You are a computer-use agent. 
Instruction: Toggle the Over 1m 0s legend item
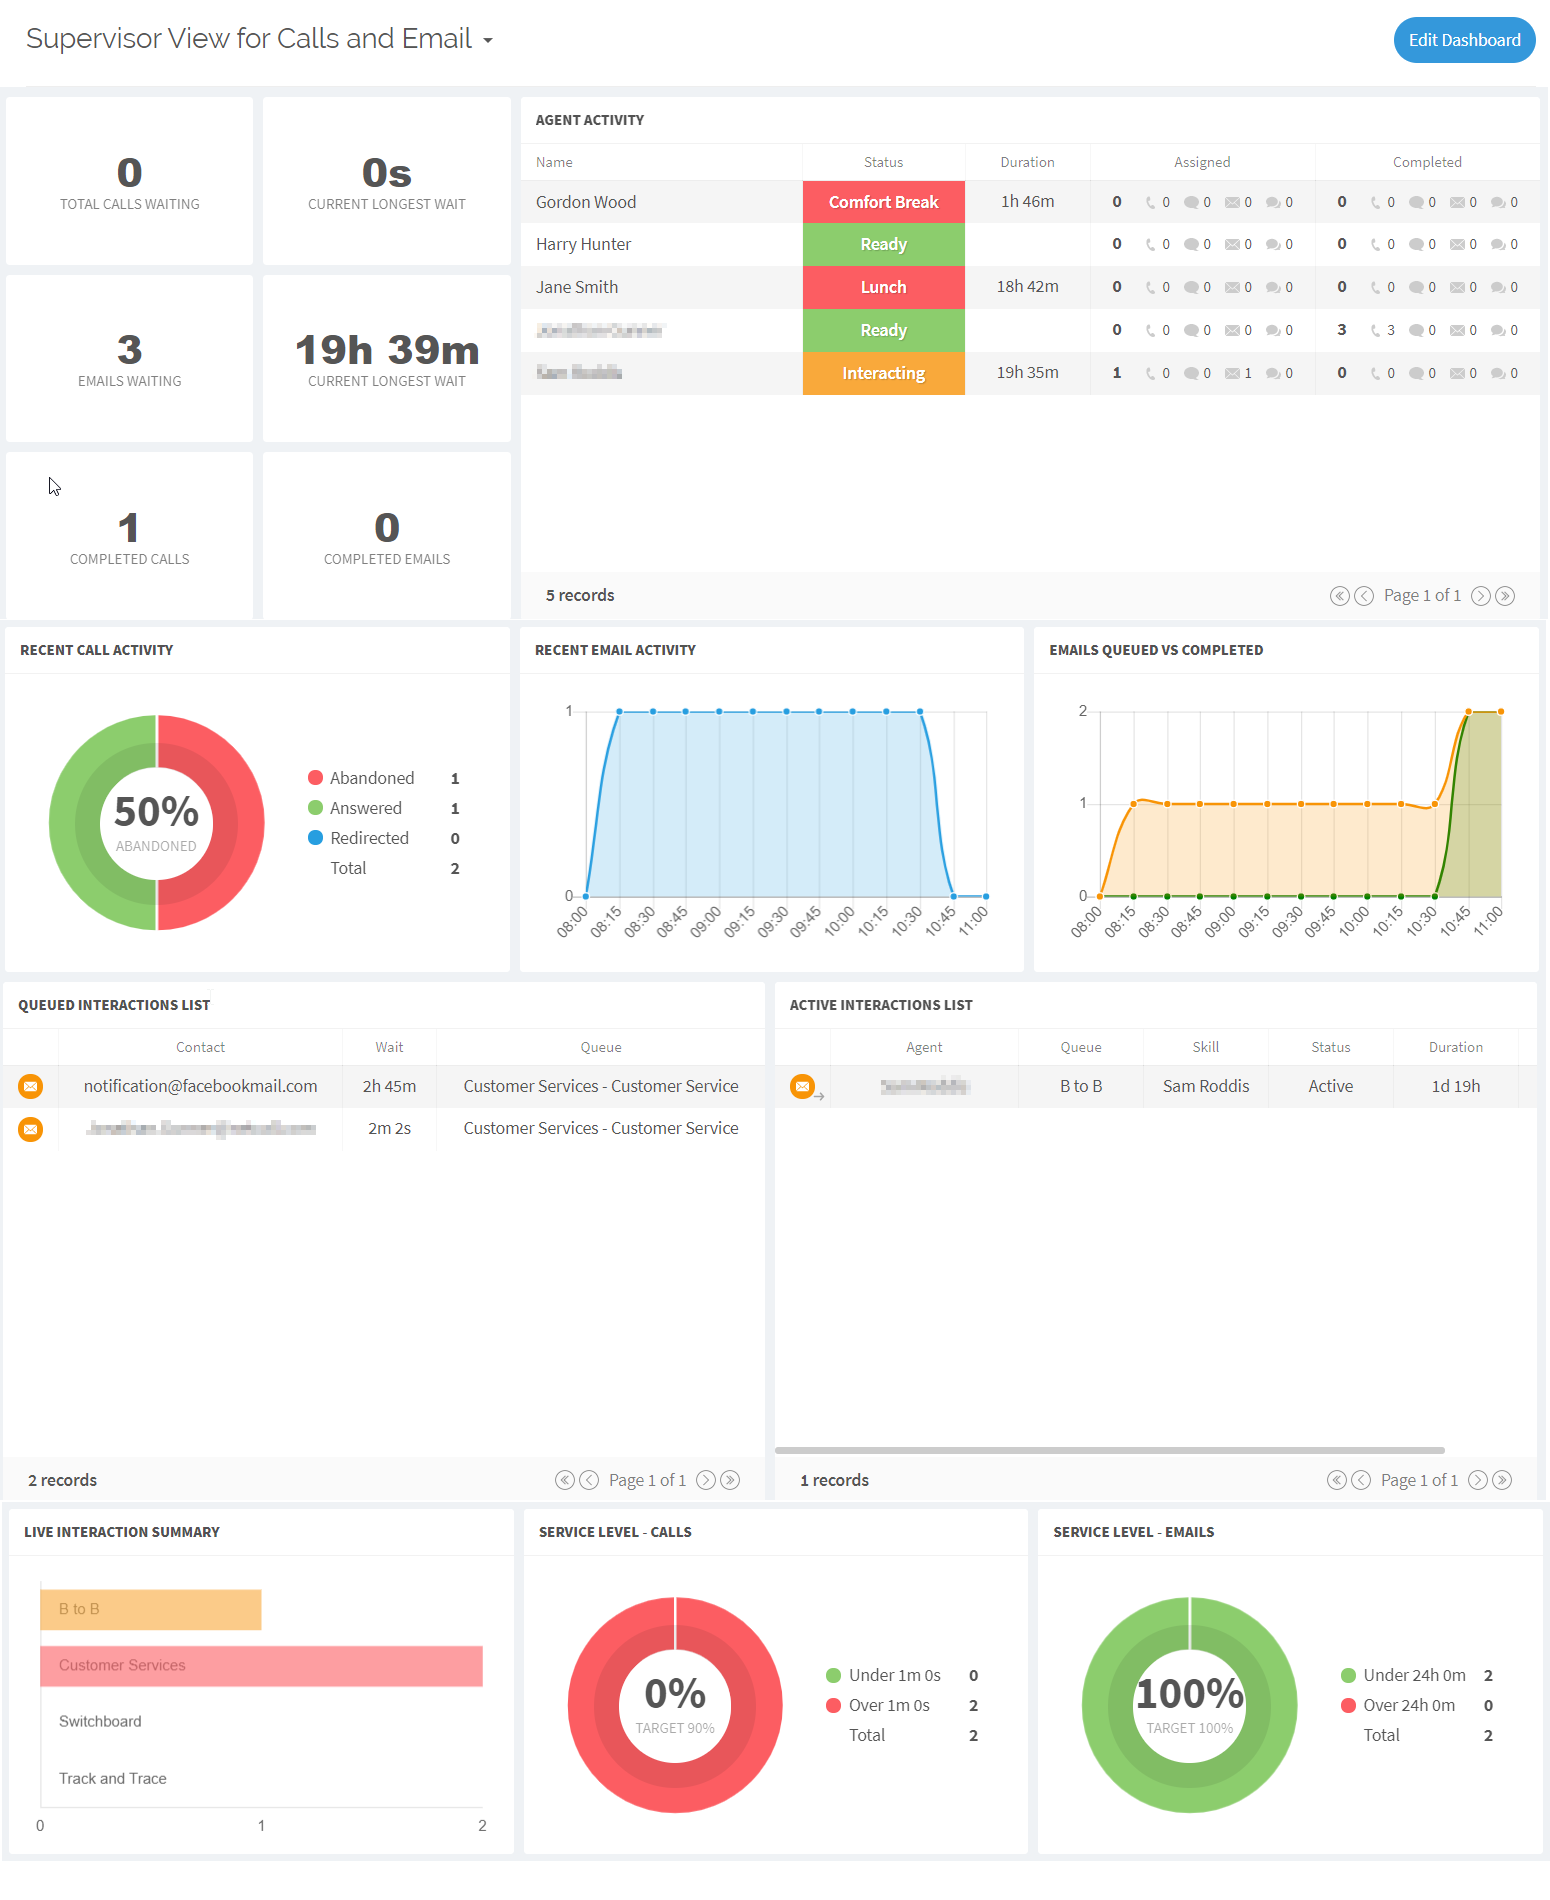[x=888, y=1705]
